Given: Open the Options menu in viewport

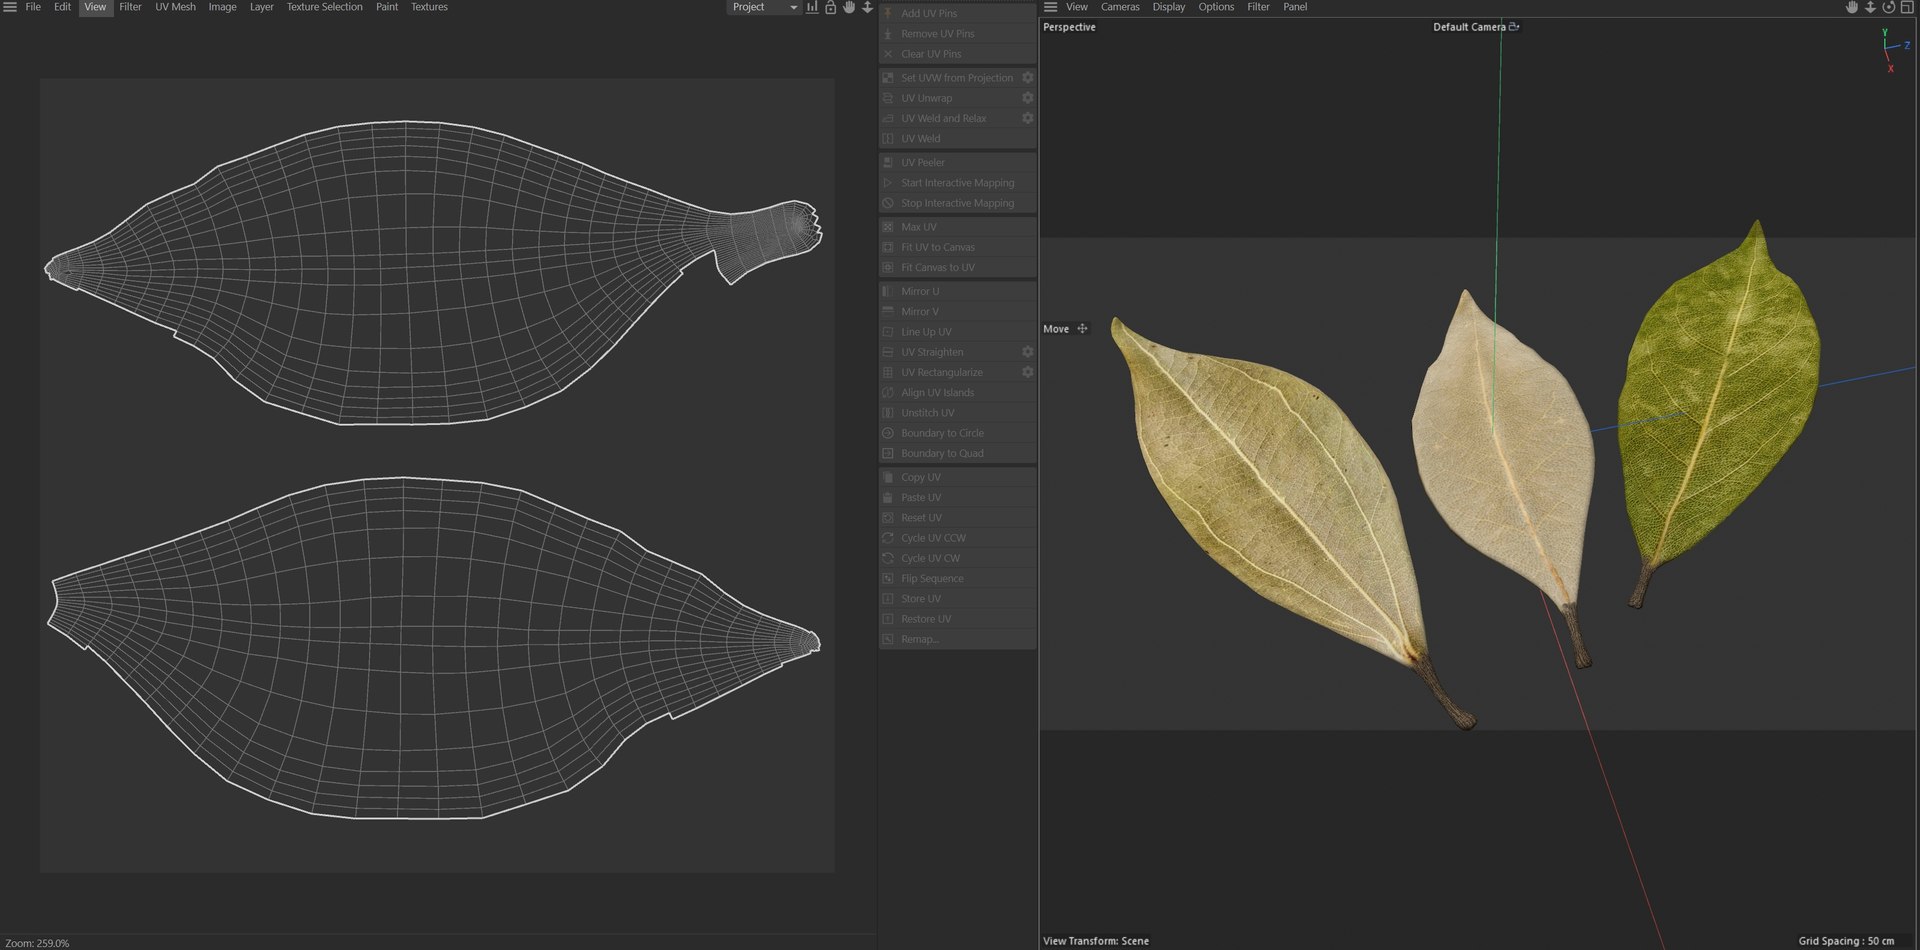Looking at the screenshot, I should coord(1216,7).
